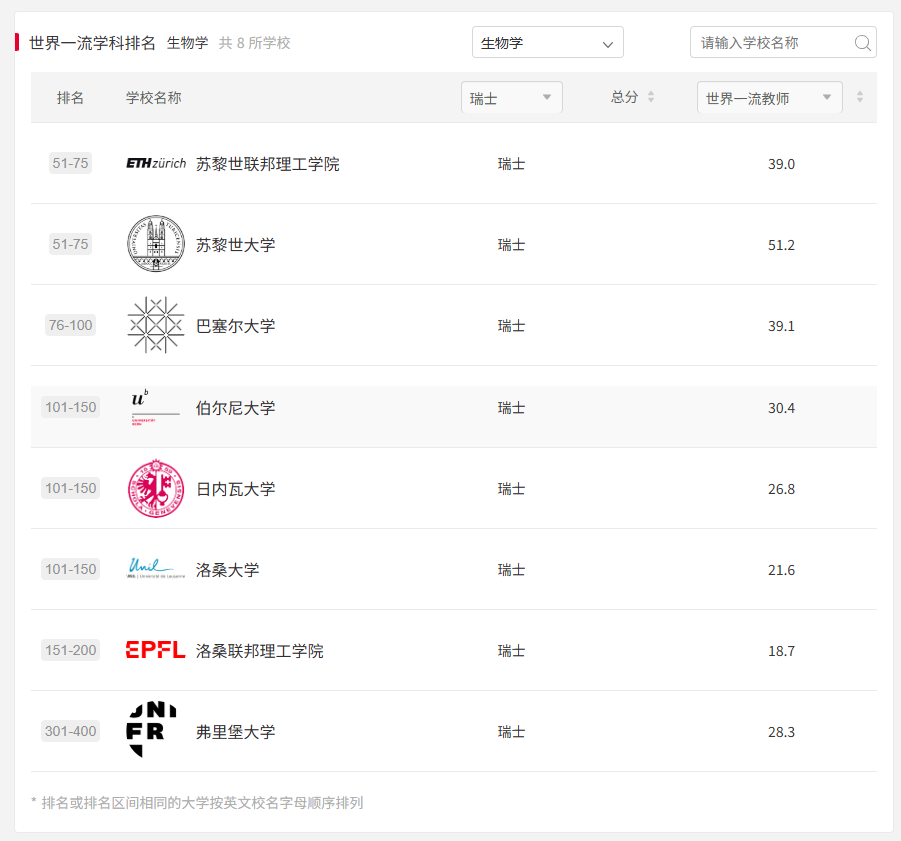Open 巴塞尔大学 school link
This screenshot has height=841, width=901.
tap(236, 326)
